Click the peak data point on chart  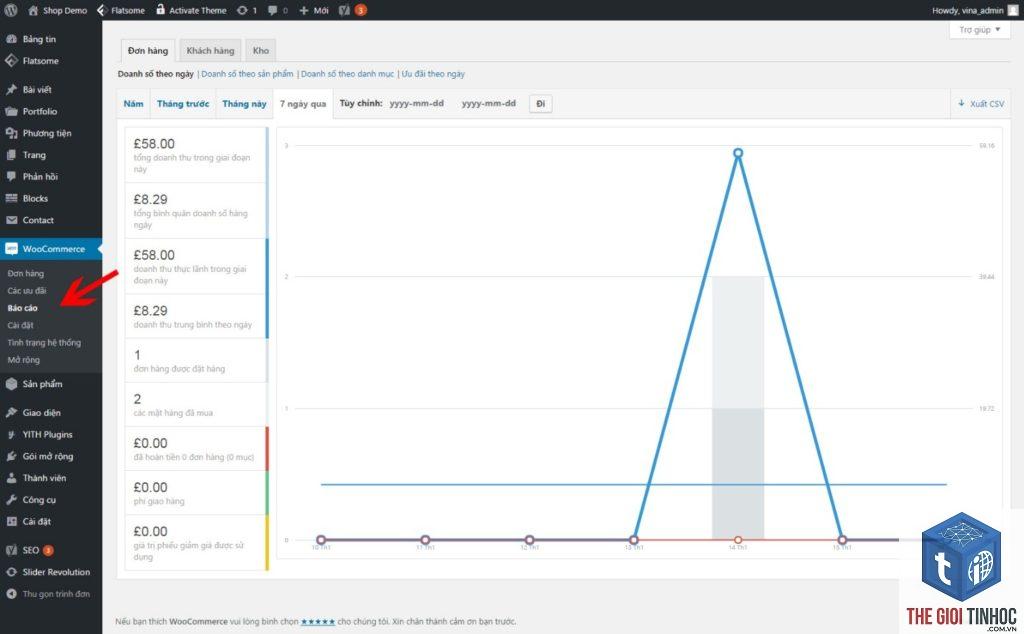coord(738,153)
